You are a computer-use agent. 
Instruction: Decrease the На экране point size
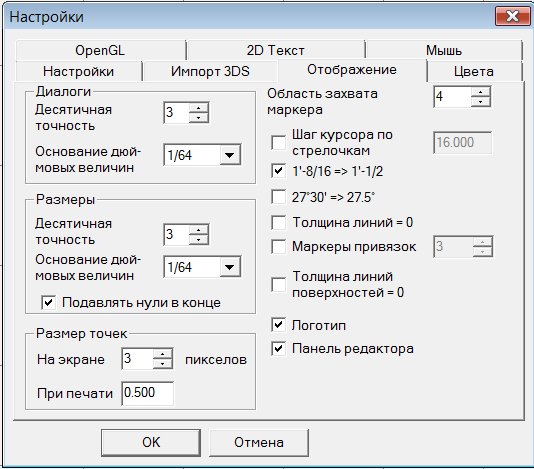[x=162, y=363]
